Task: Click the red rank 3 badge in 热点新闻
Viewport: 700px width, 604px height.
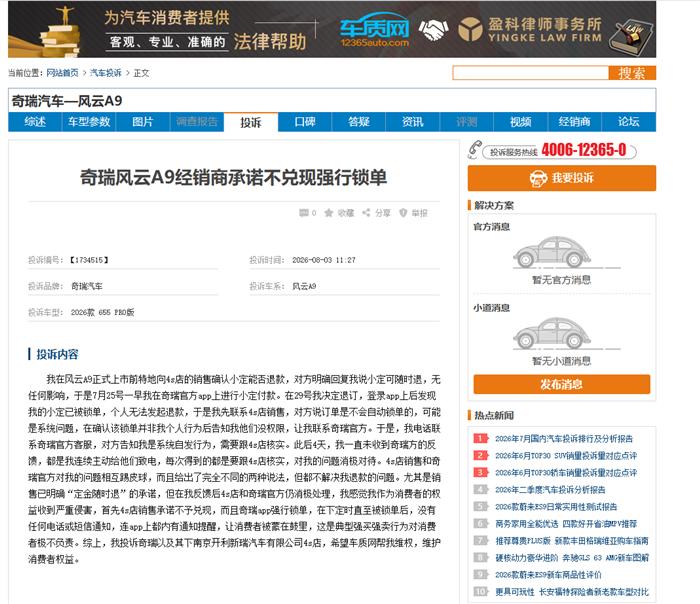Action: [x=480, y=473]
